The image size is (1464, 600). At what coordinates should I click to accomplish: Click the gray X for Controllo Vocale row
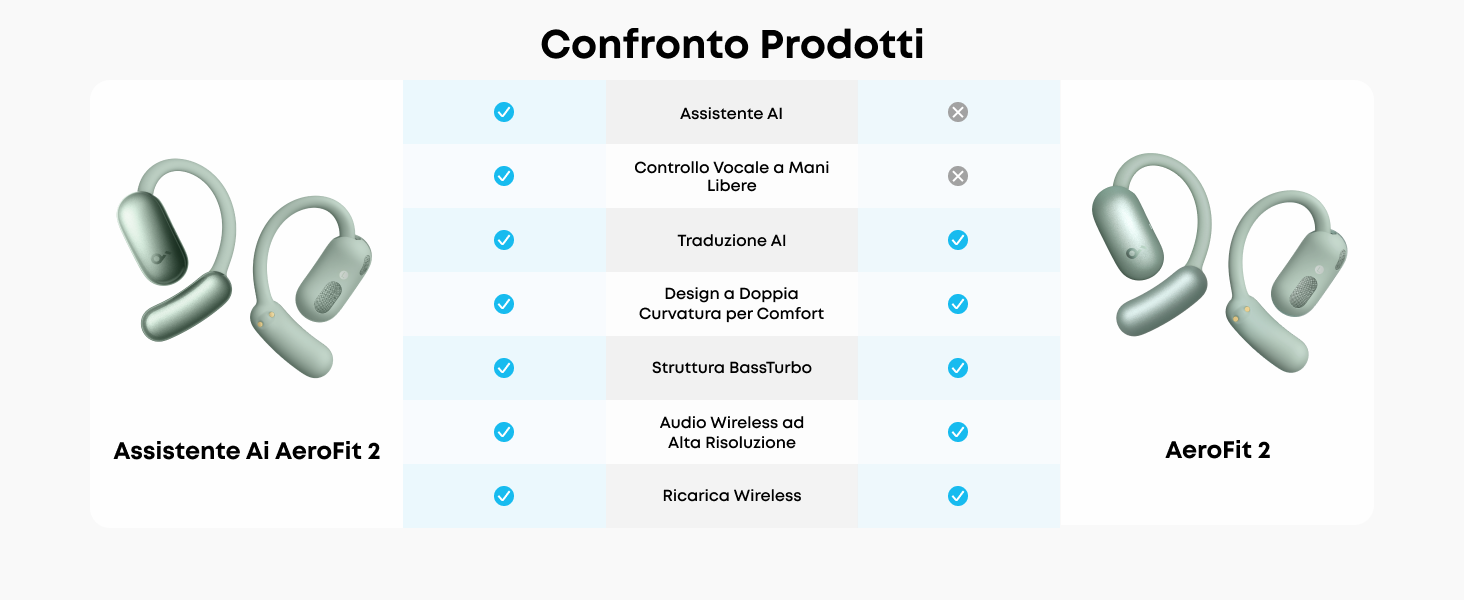coord(958,176)
